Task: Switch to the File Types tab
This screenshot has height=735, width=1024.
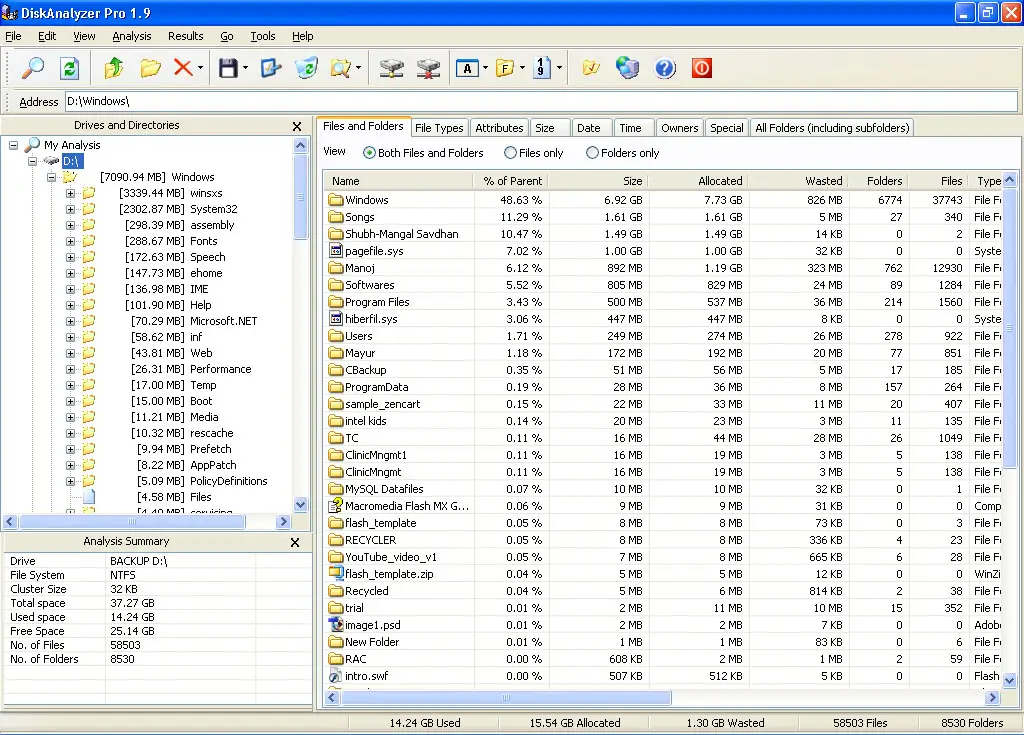Action: [x=439, y=128]
